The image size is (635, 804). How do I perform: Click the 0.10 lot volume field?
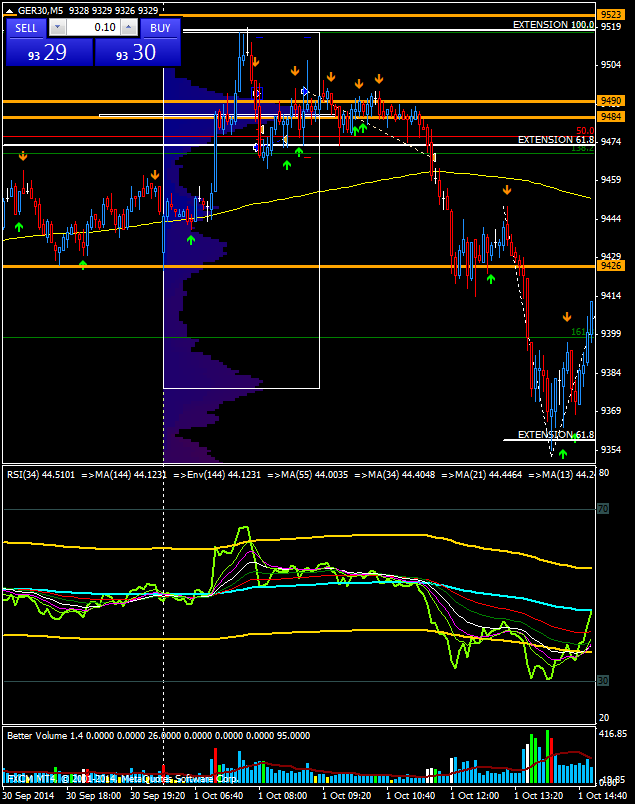click(93, 28)
